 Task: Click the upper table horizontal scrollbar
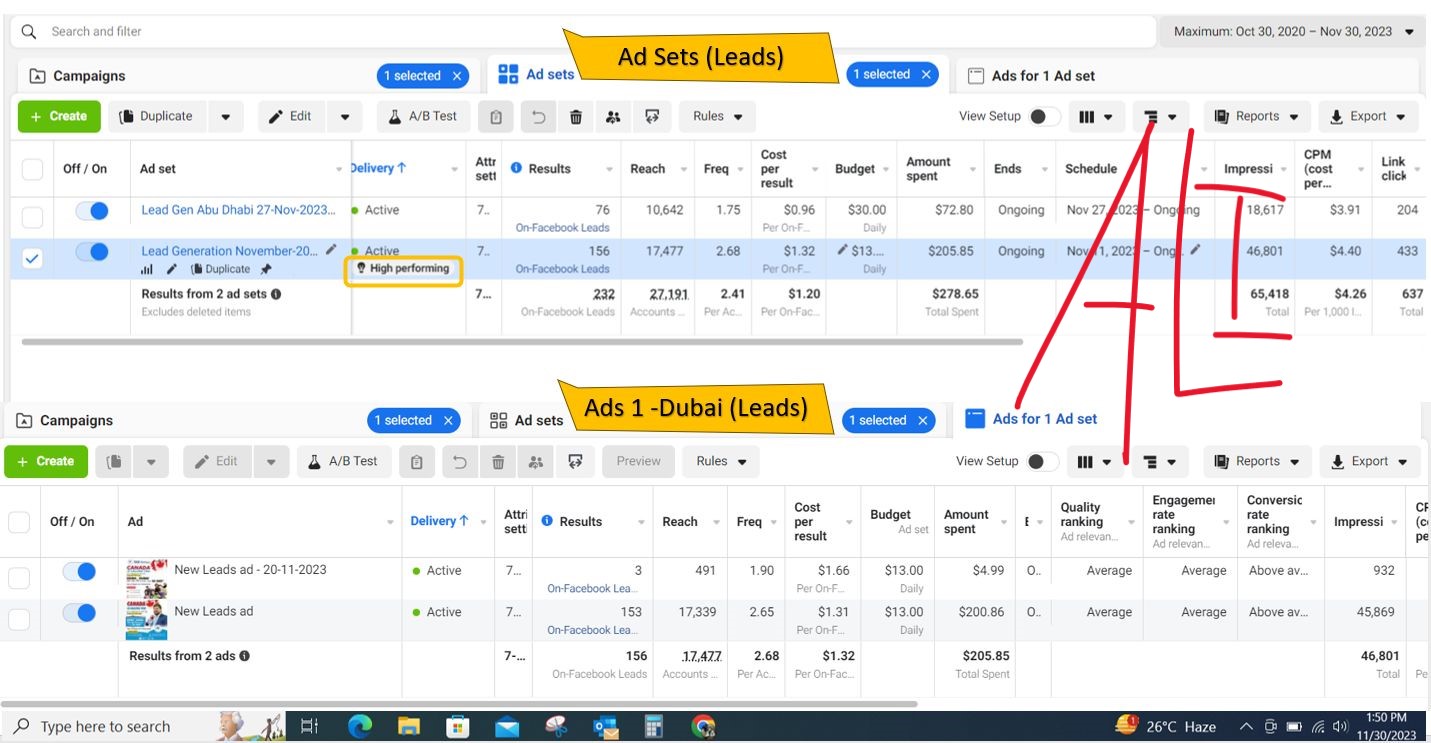(520, 342)
